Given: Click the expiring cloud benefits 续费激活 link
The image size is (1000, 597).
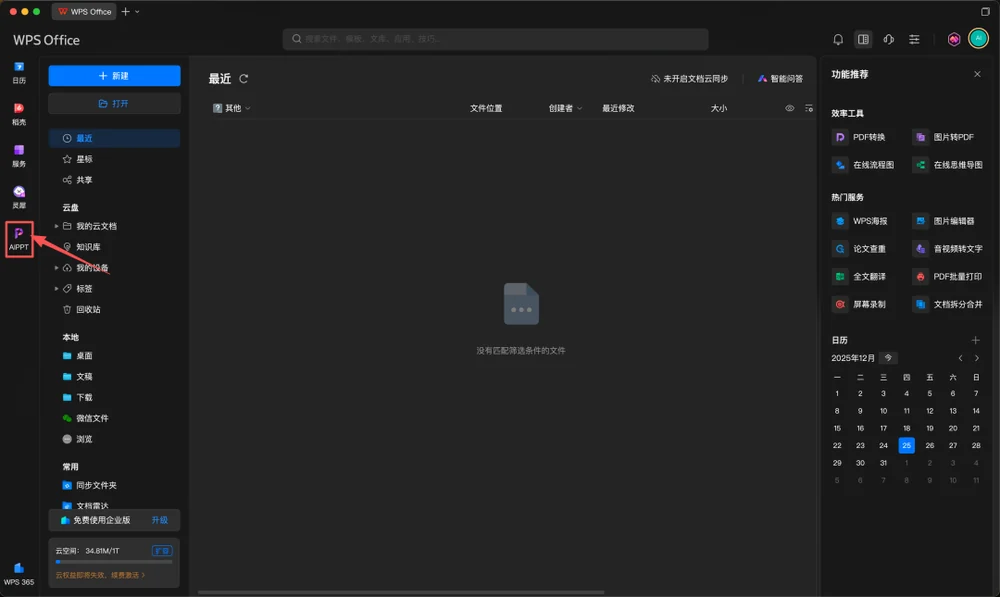Looking at the screenshot, I should pos(100,575).
